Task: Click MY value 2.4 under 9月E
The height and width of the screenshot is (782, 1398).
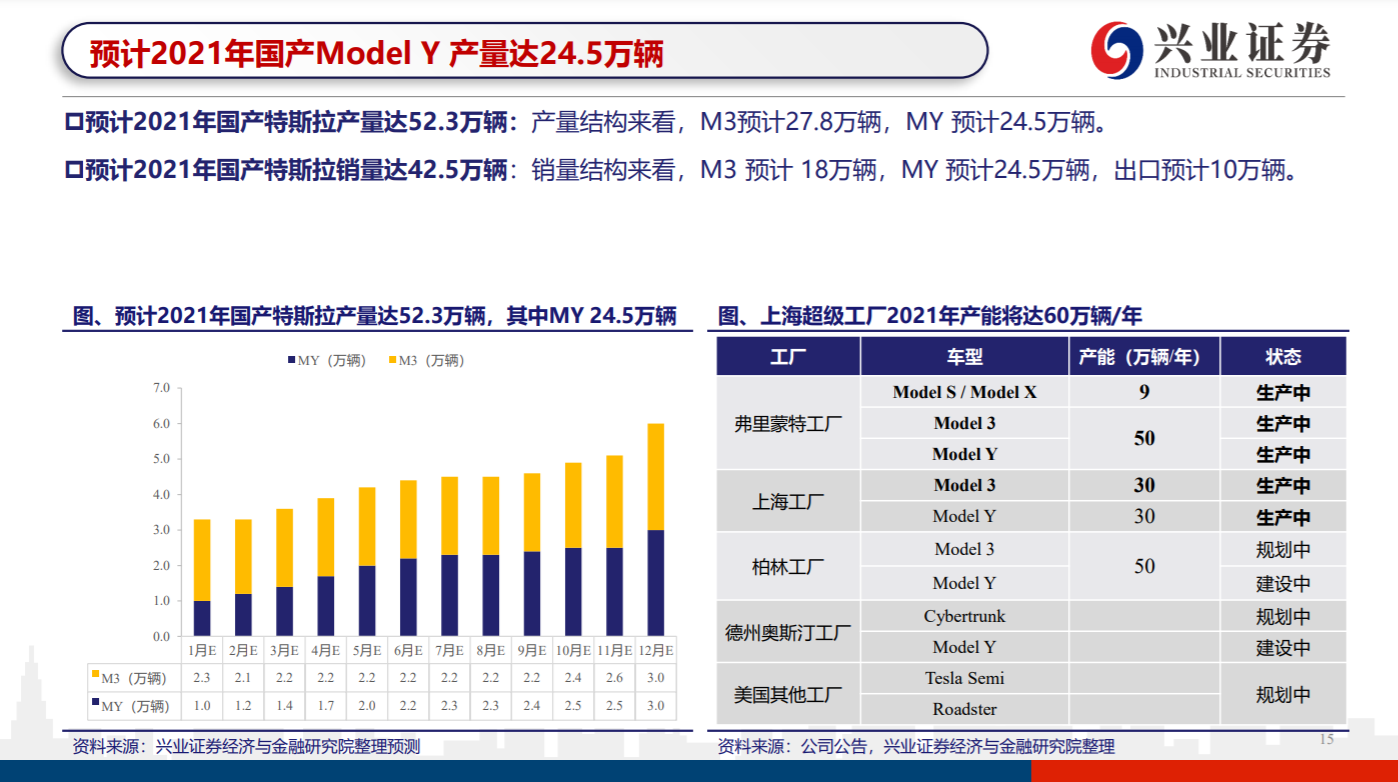Action: (532, 706)
